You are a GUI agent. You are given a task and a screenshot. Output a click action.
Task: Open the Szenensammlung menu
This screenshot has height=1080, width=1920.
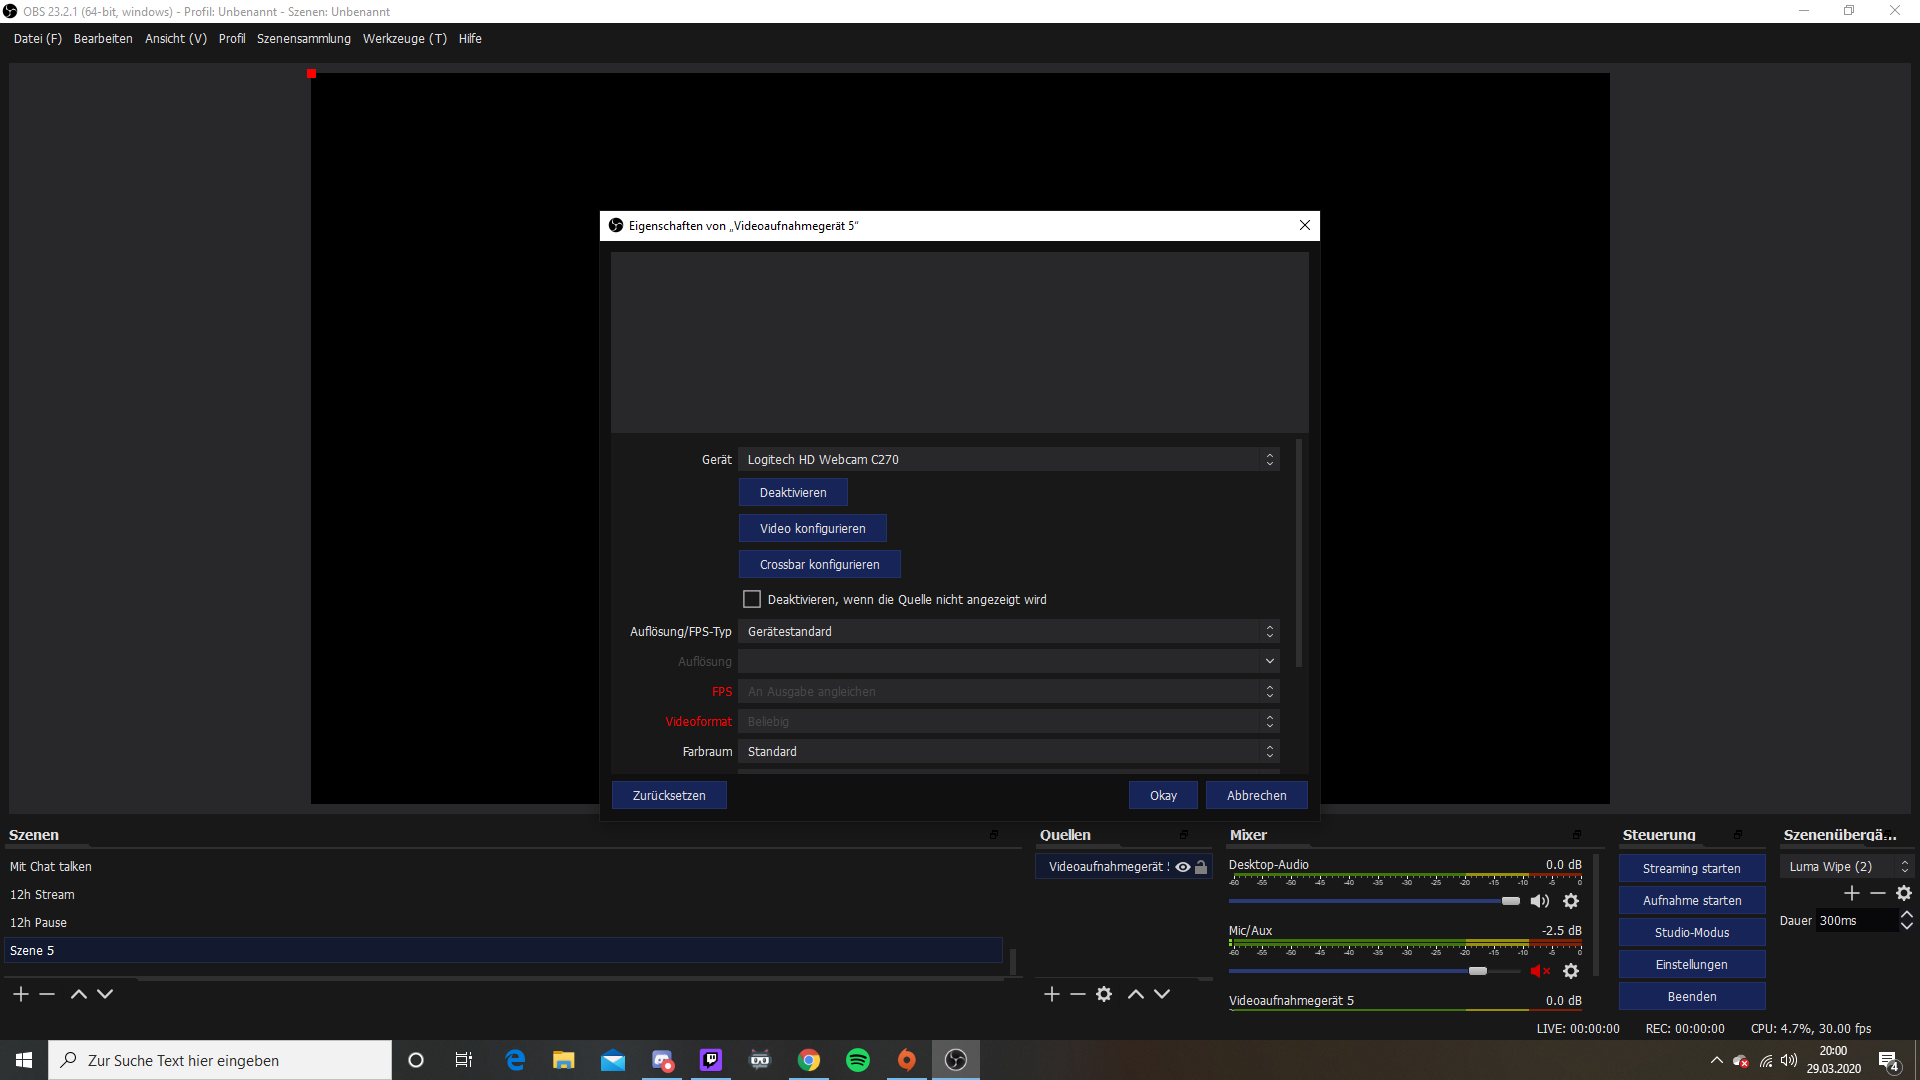tap(303, 39)
